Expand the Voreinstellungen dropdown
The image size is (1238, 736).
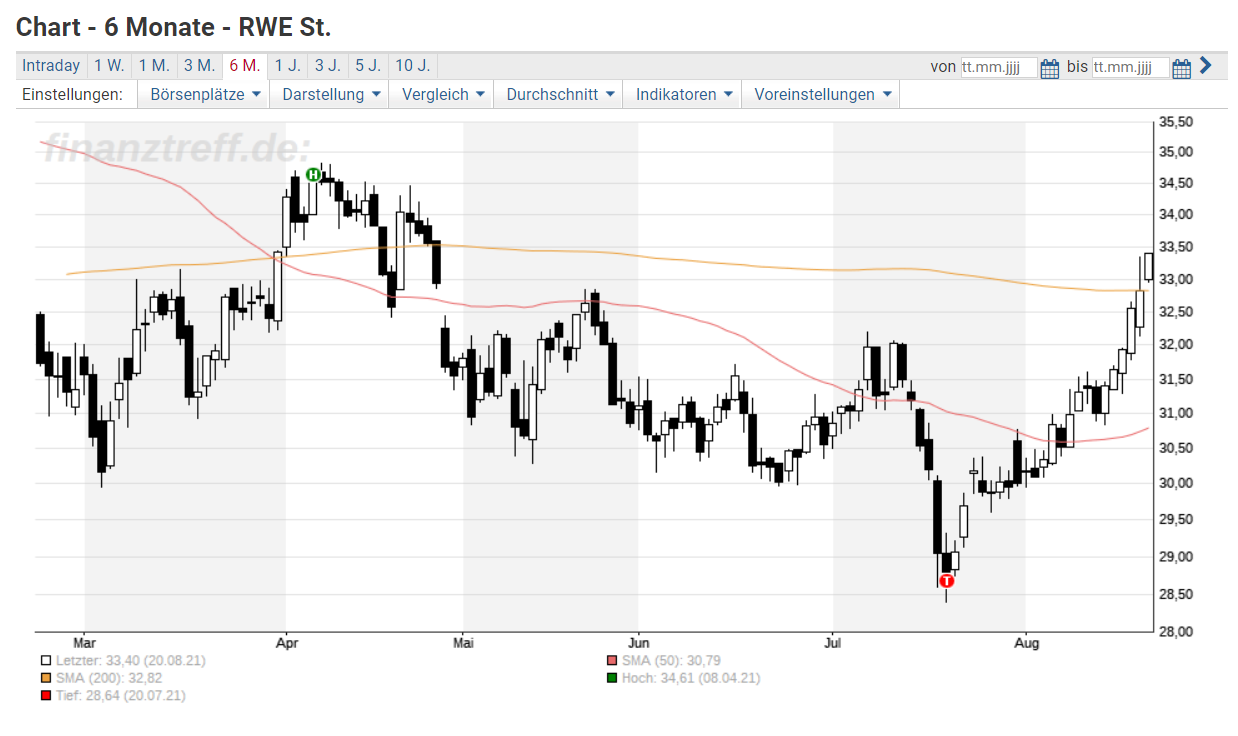click(x=820, y=94)
